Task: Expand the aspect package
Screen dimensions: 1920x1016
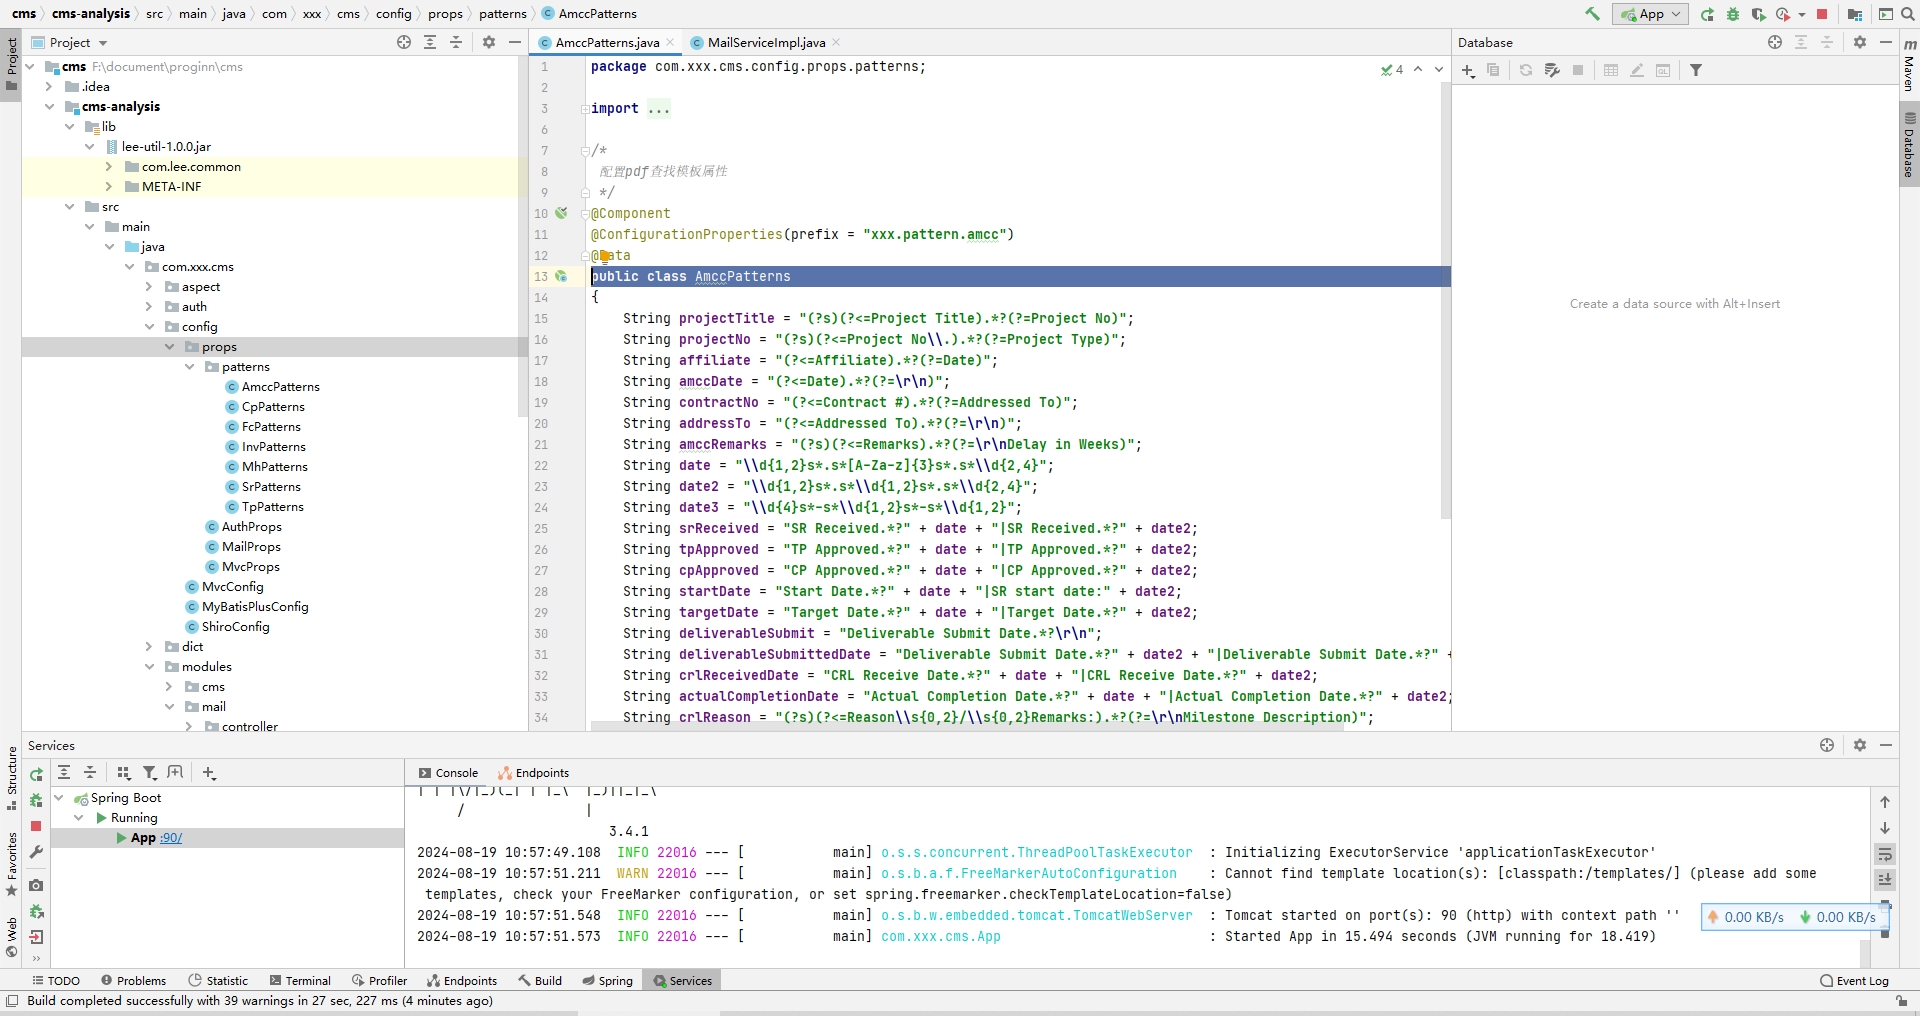Action: click(x=149, y=287)
